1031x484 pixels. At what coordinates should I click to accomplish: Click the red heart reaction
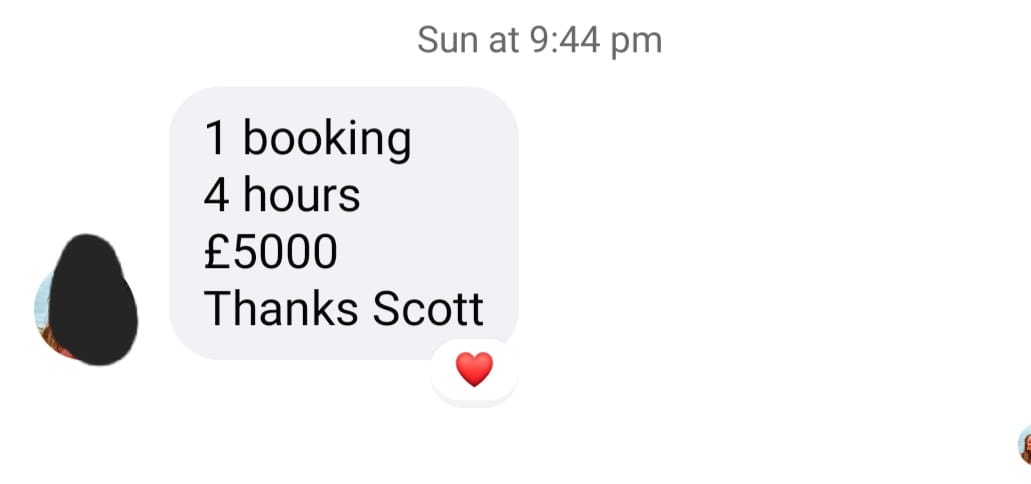(474, 370)
